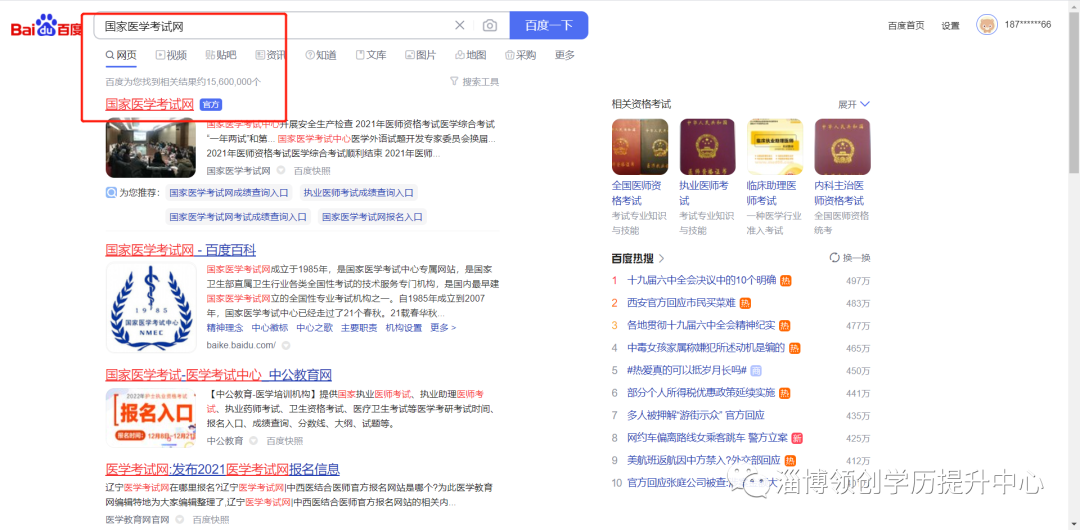Screen dimensions: 1080x530
Task: Click 国家医学考试网成绩查询入口 suggestion
Action: (229, 193)
